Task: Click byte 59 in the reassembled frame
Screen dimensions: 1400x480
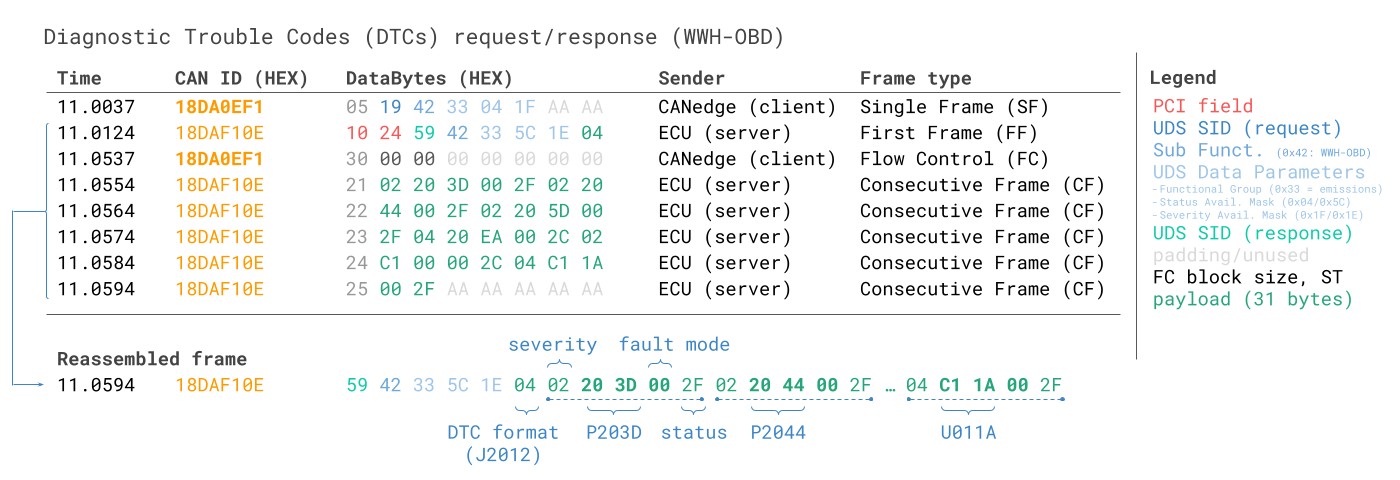Action: (357, 385)
